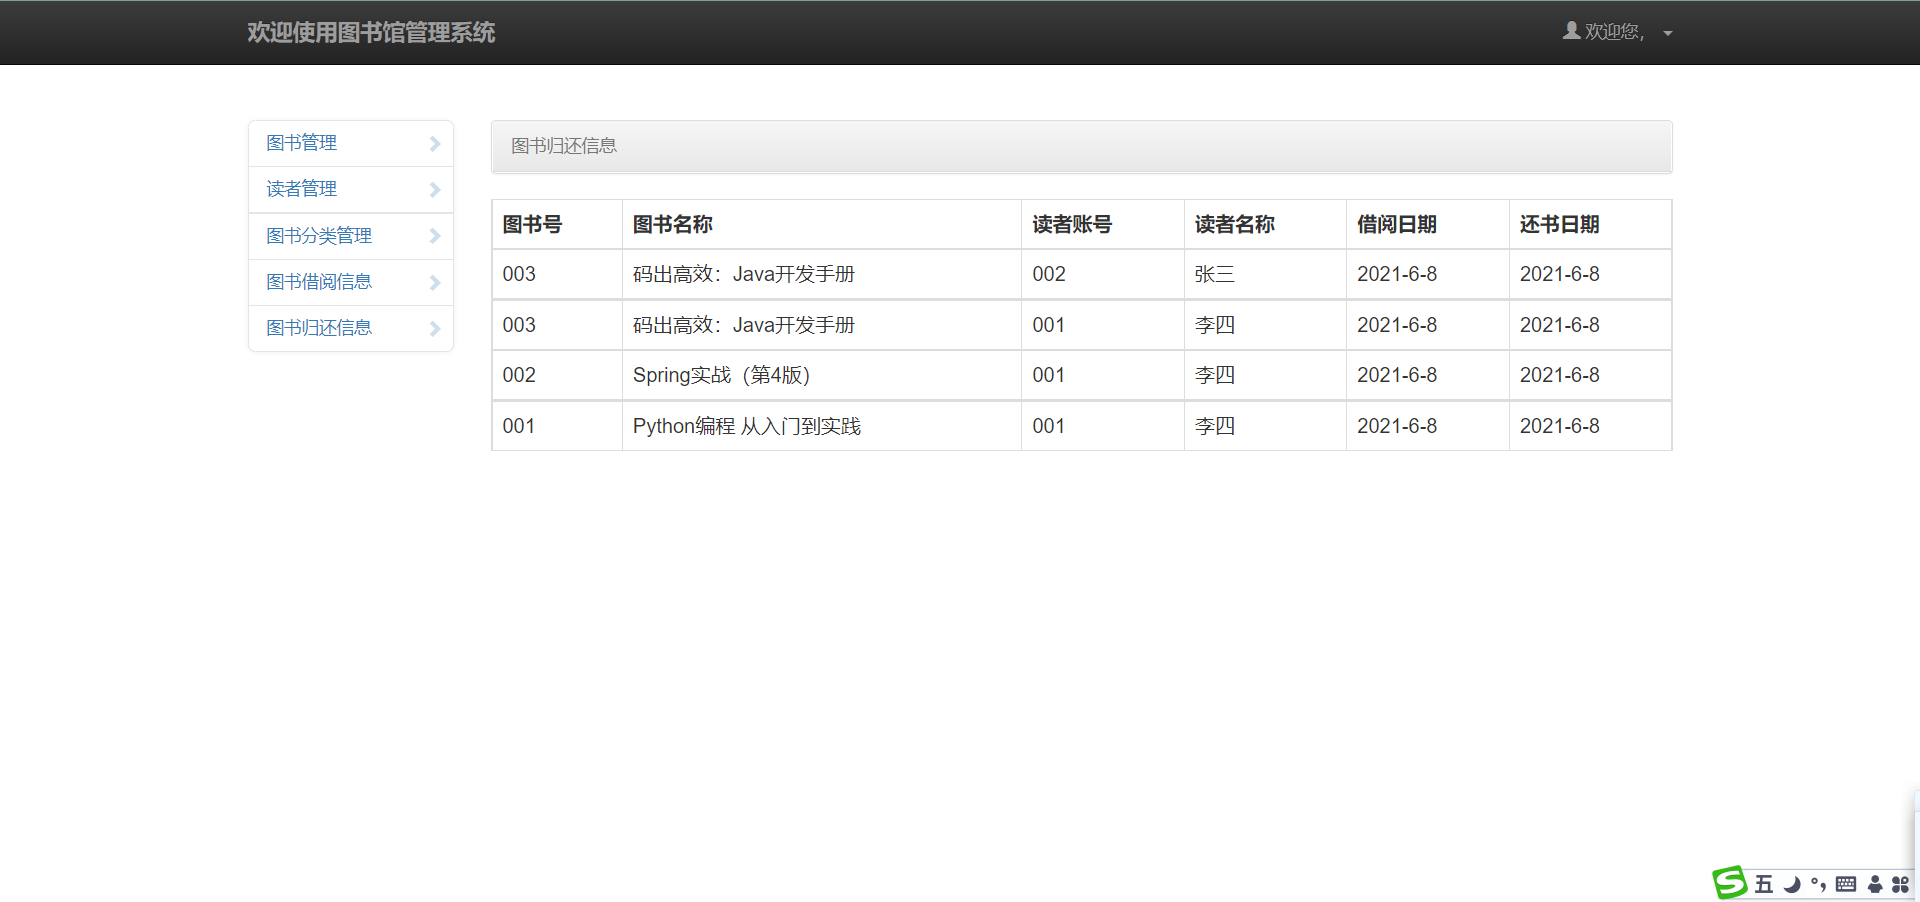Viewport: 1920px width, 902px height.
Task: Click the borrow date in the Spring row
Action: [1397, 375]
